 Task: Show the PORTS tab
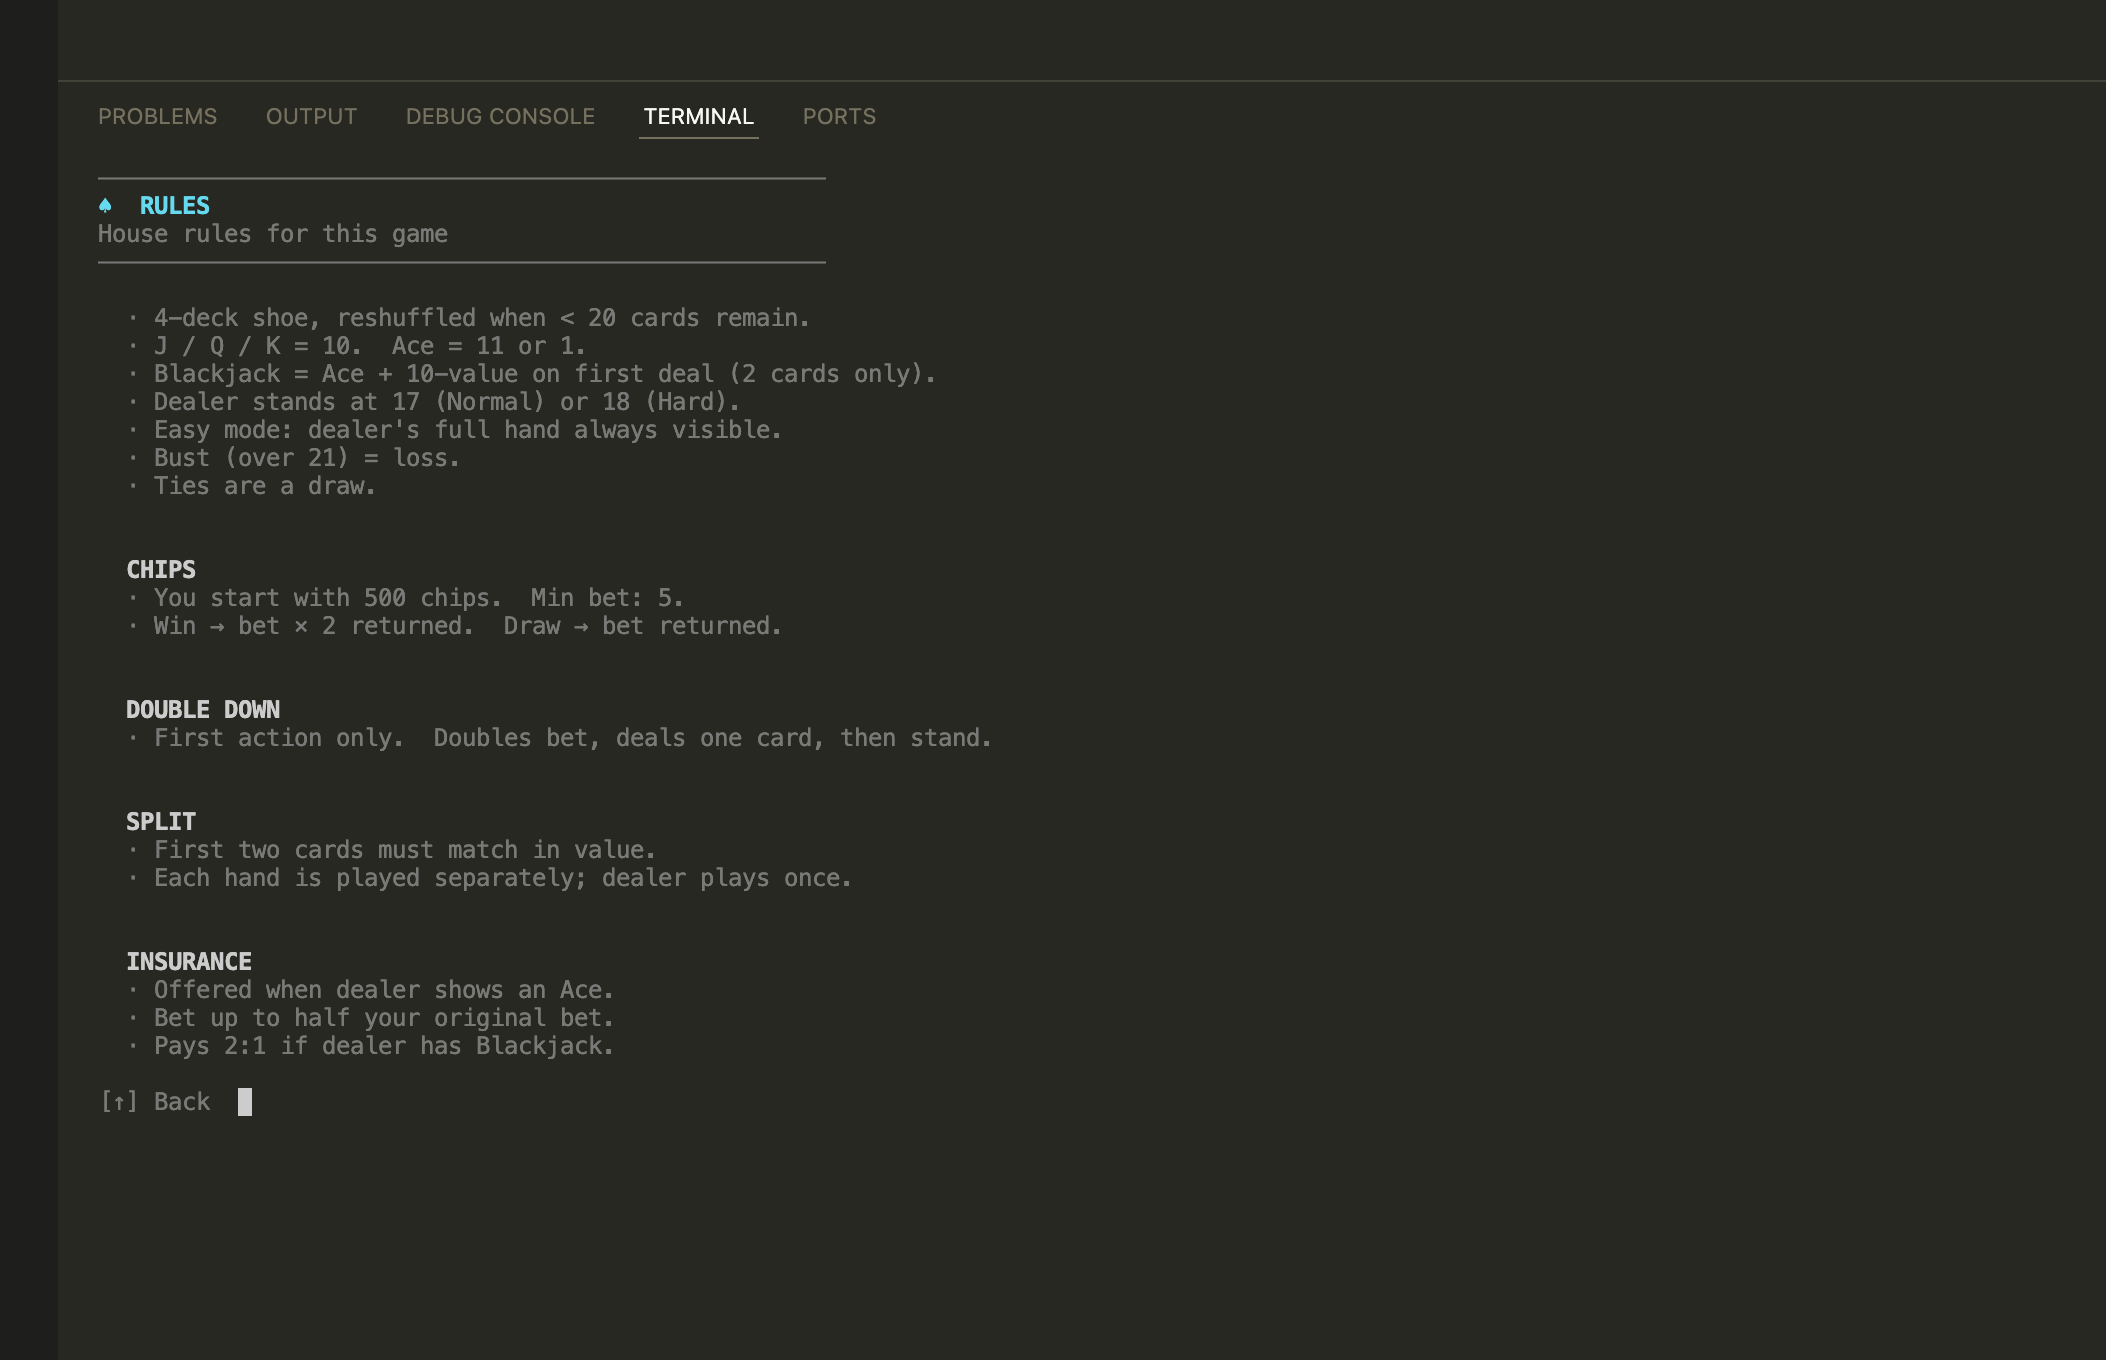[839, 117]
